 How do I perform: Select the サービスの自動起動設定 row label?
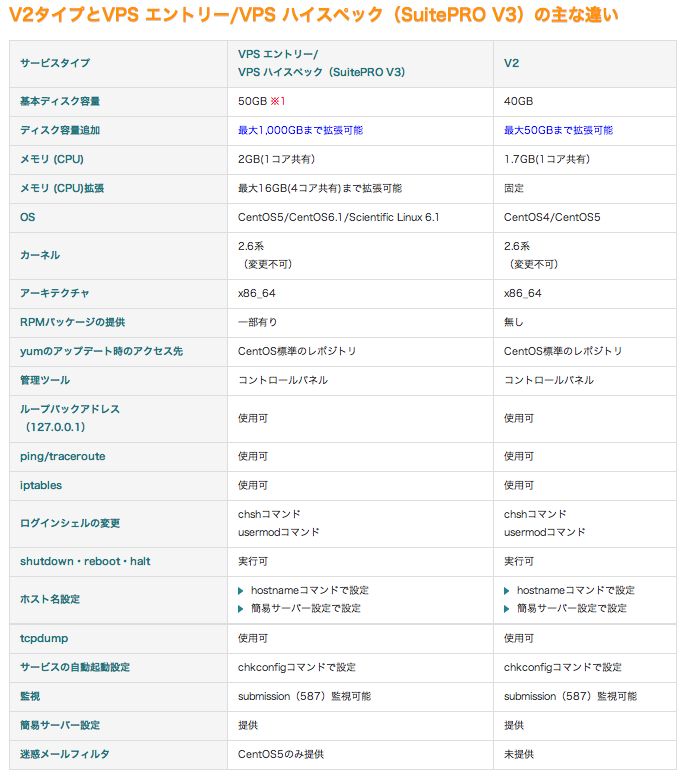tap(75, 667)
